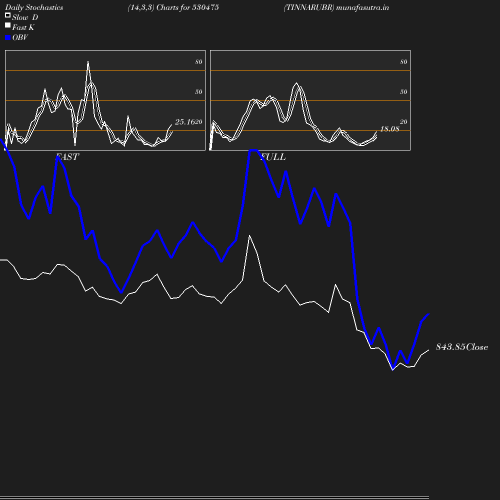Click the 18.08 value in FULL chart
The width and height of the screenshot is (500, 500).
click(390, 129)
